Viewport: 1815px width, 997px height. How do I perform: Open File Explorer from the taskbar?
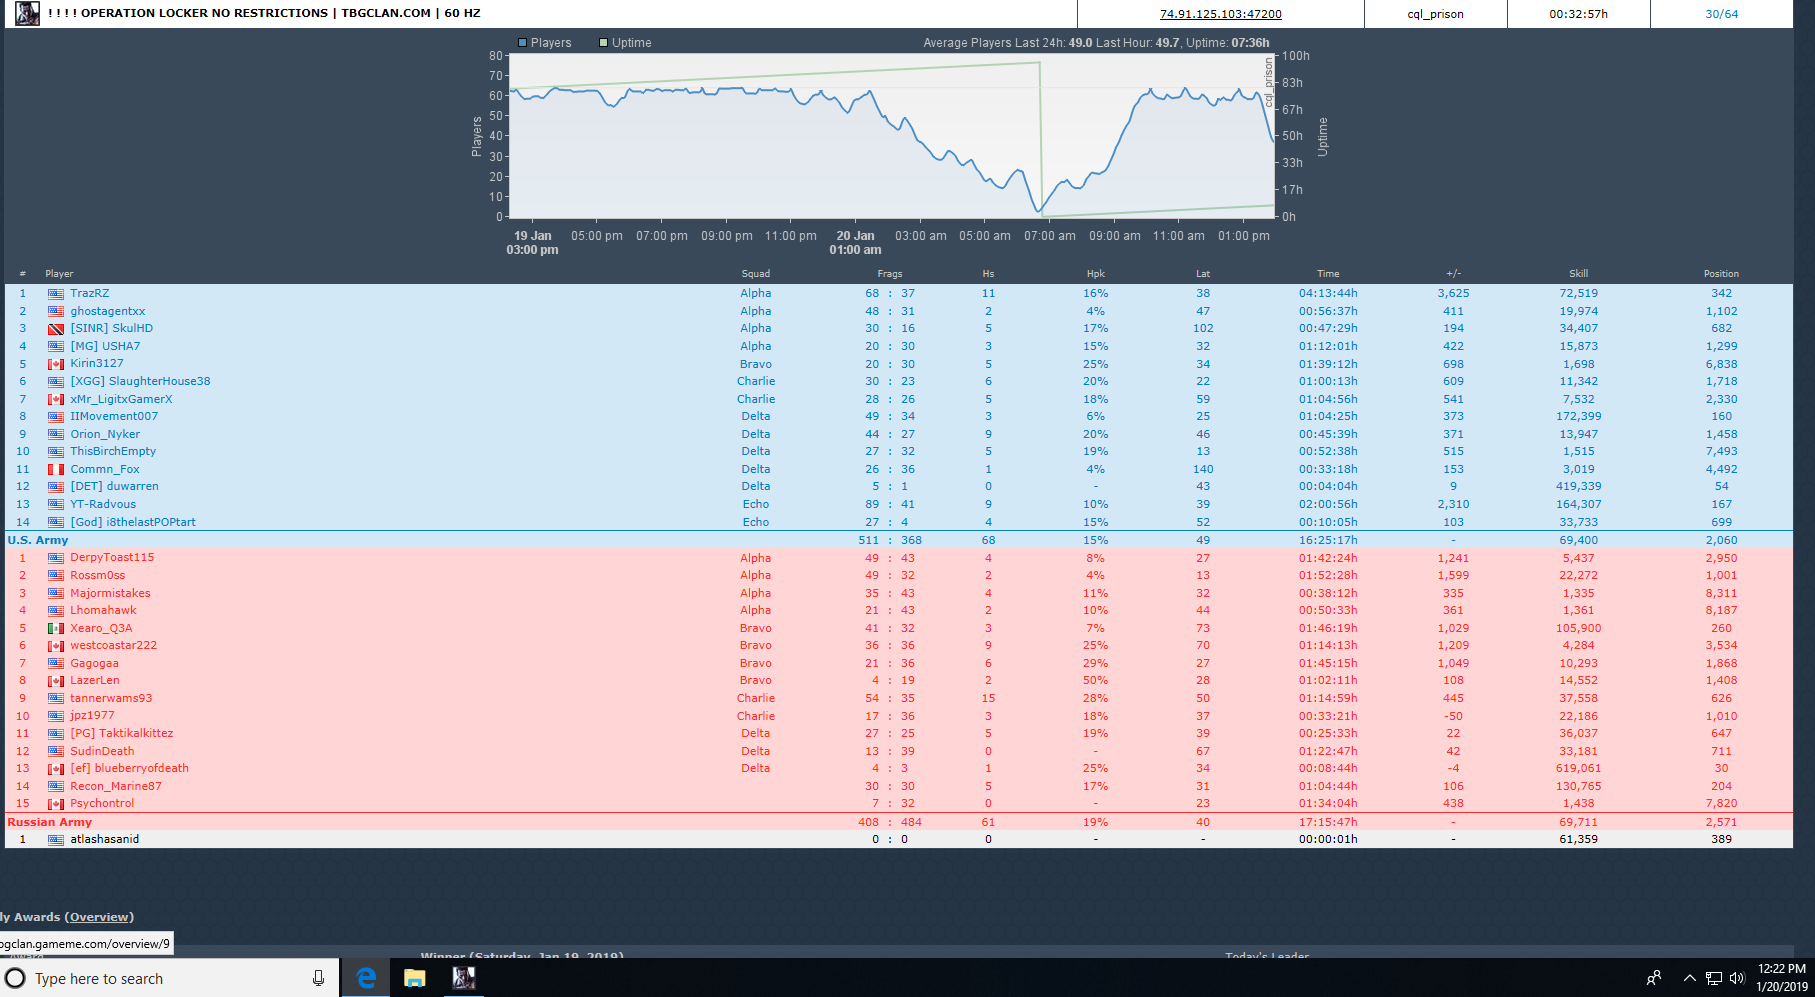(x=414, y=978)
